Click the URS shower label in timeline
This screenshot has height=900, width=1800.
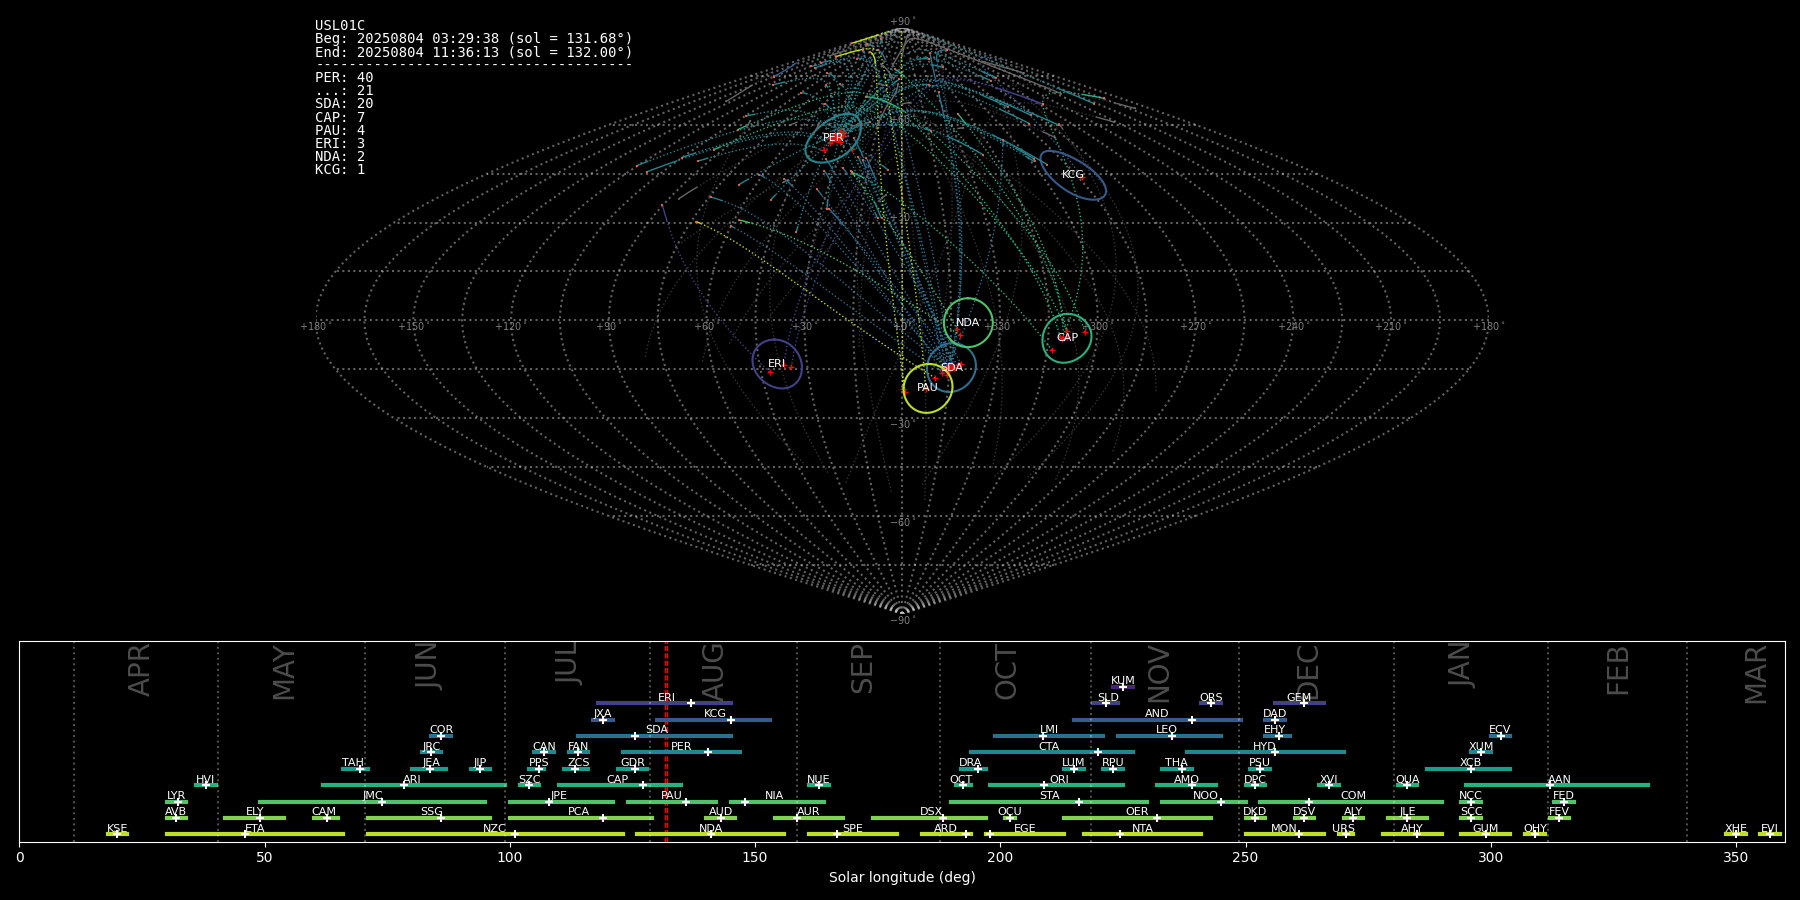(x=1343, y=829)
